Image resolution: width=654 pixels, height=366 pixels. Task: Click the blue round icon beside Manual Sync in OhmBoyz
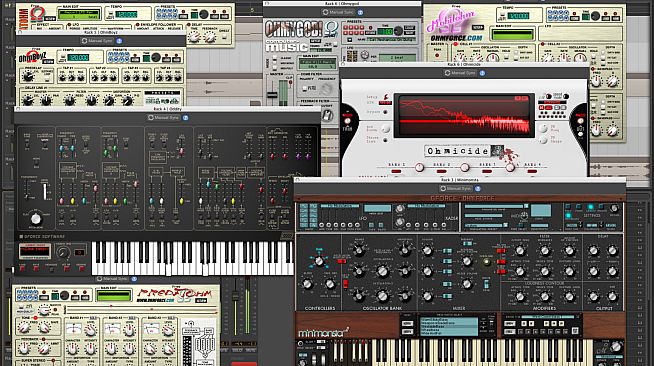pos(119,41)
